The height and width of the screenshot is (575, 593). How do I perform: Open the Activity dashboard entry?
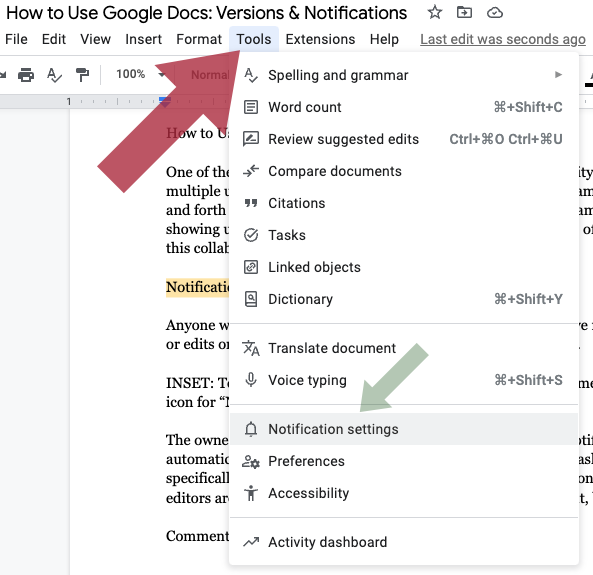pos(404,542)
